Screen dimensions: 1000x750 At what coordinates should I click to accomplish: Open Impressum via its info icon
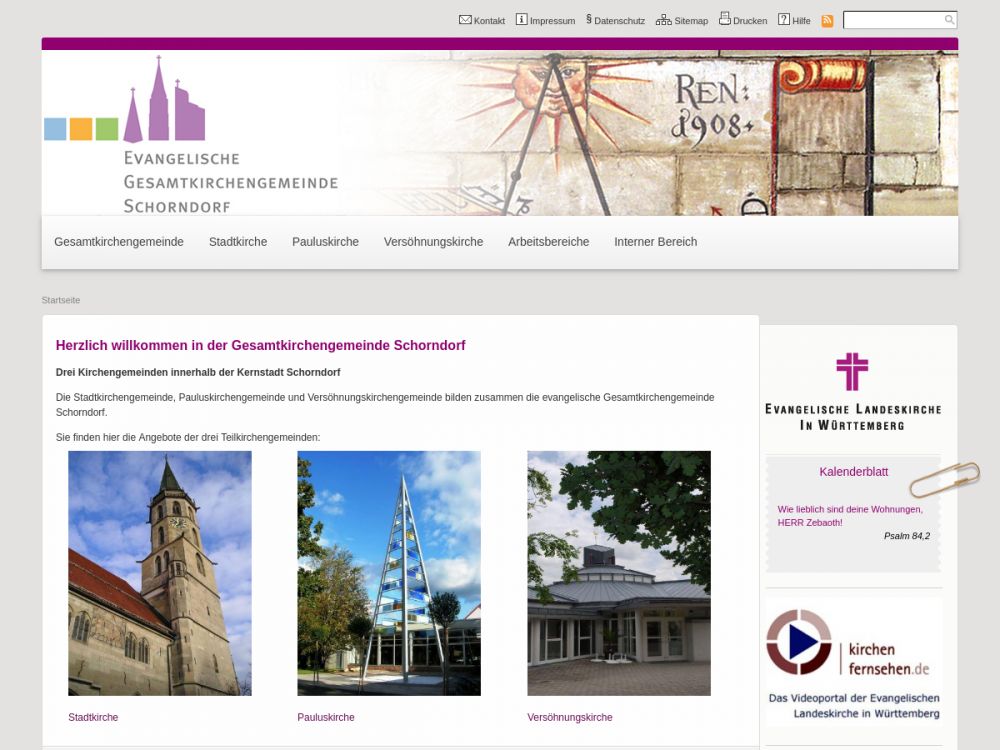click(521, 20)
